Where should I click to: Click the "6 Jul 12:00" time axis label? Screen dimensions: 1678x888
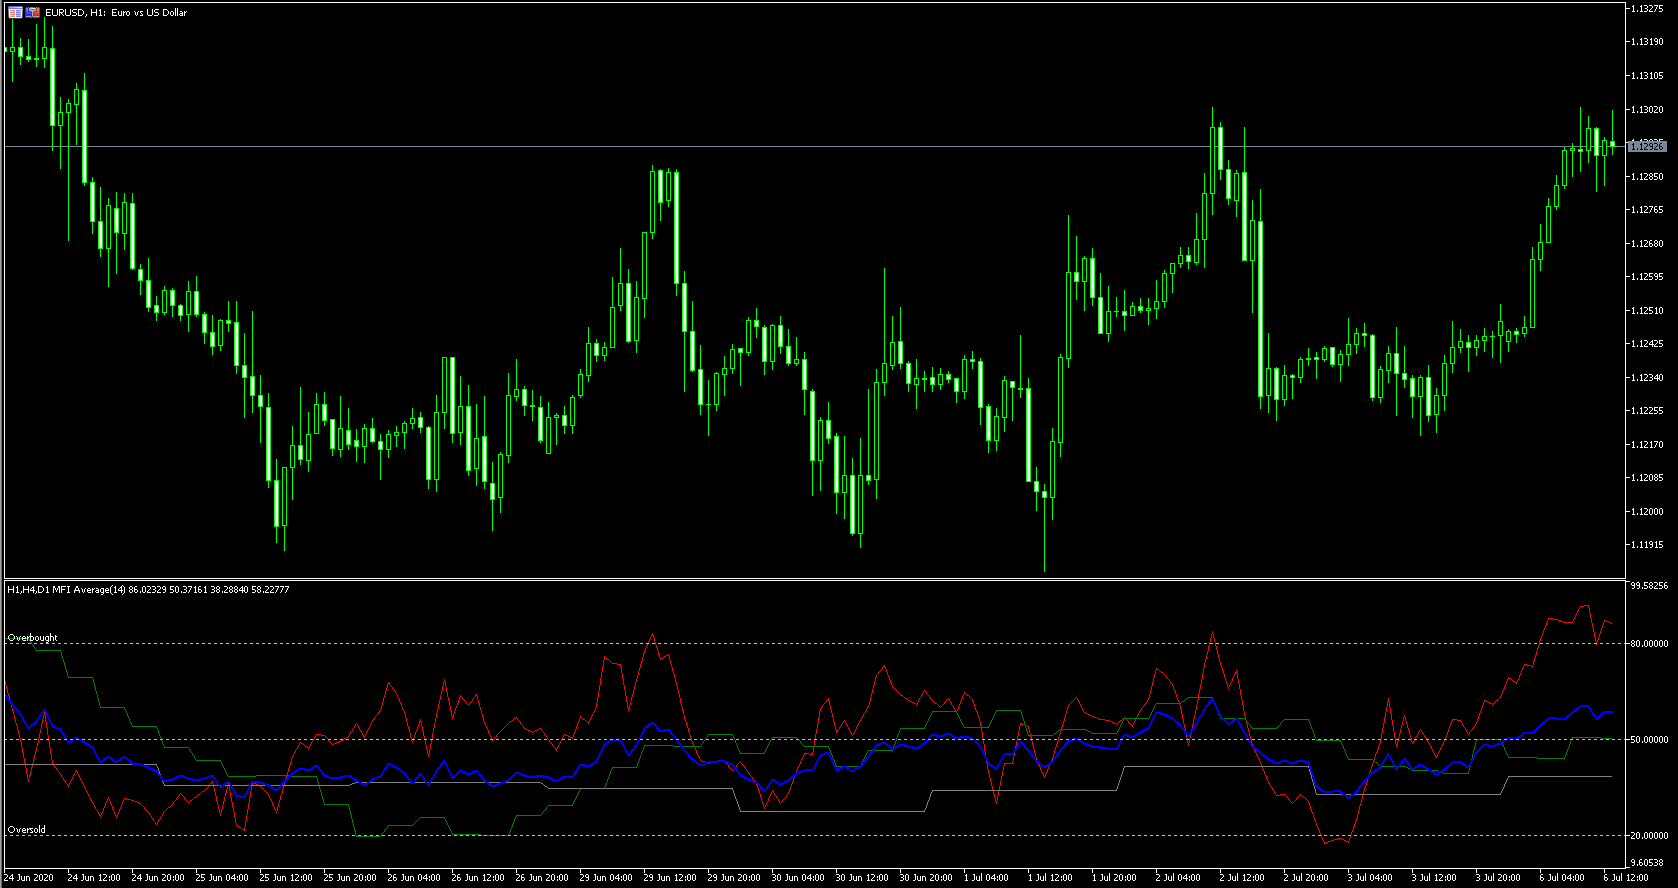[1626, 878]
